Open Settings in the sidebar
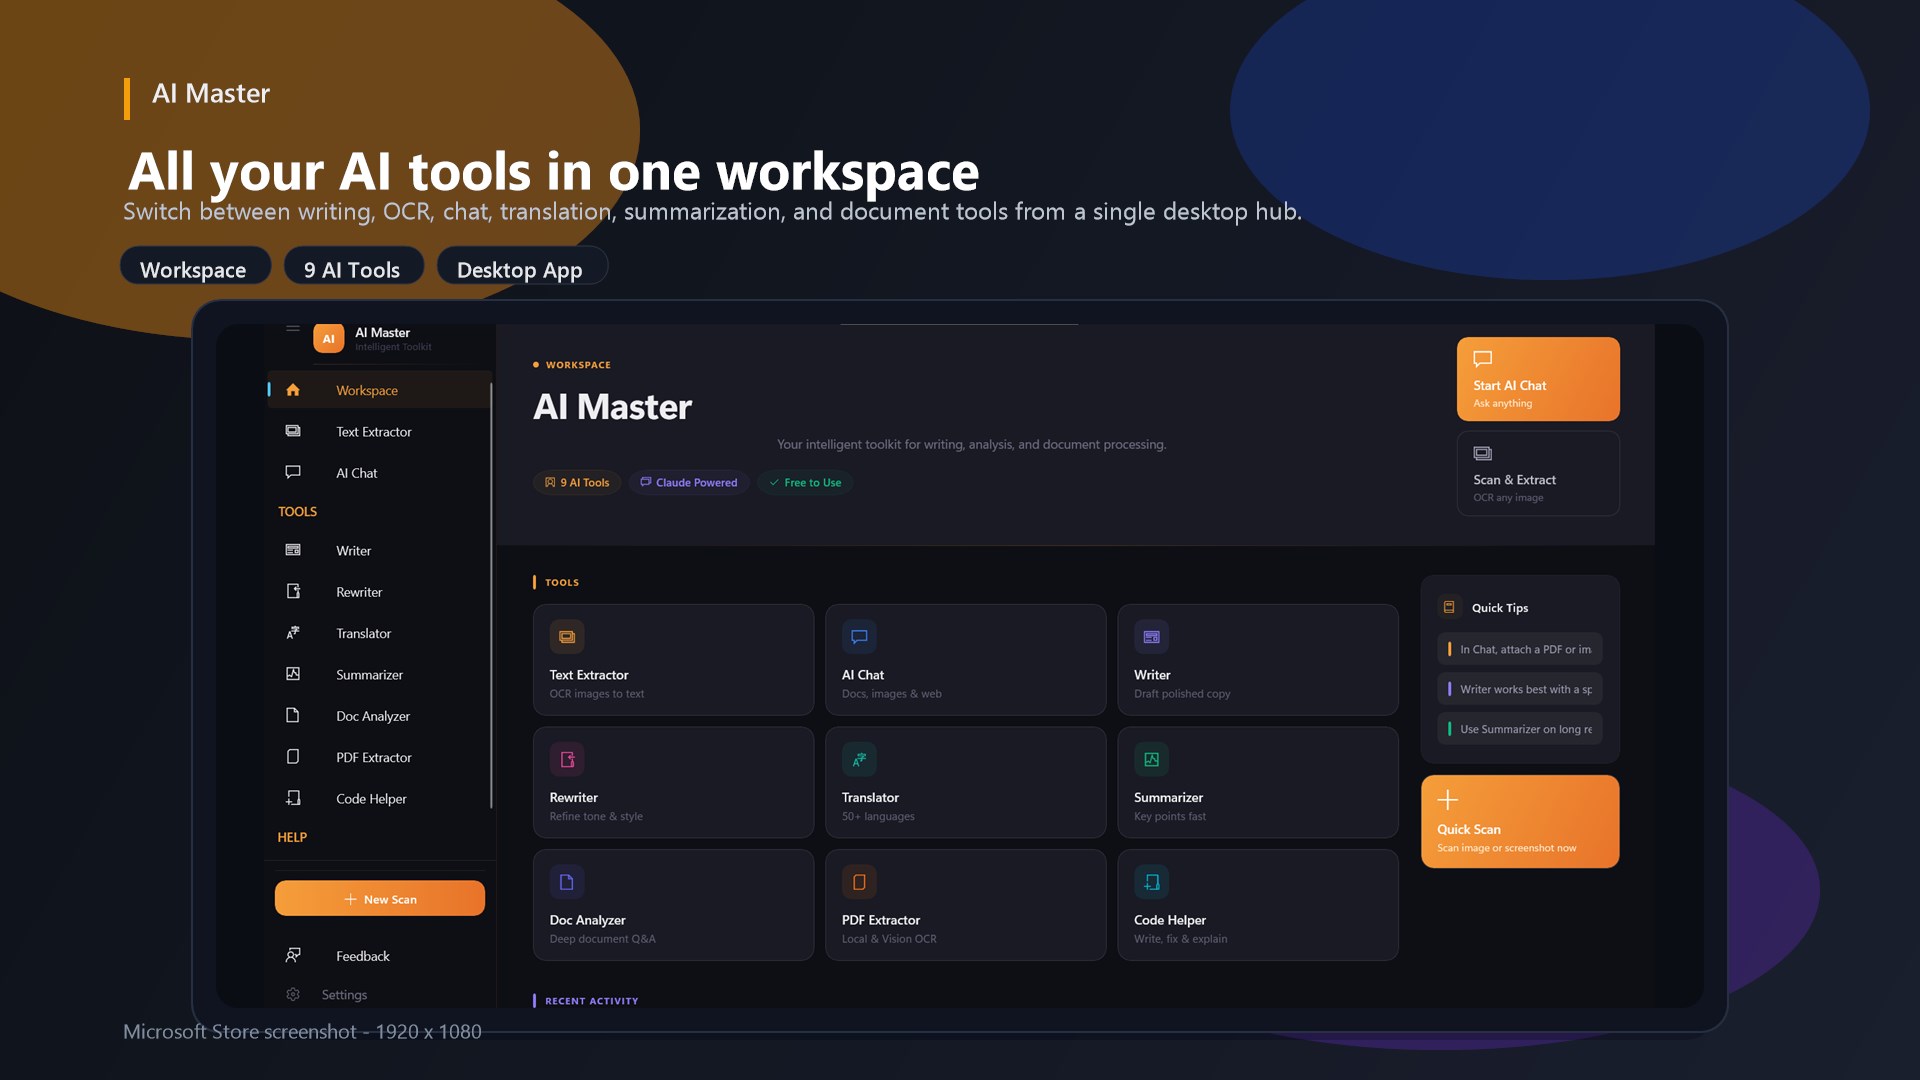Screen dimensions: 1920x1080 click(x=380, y=994)
